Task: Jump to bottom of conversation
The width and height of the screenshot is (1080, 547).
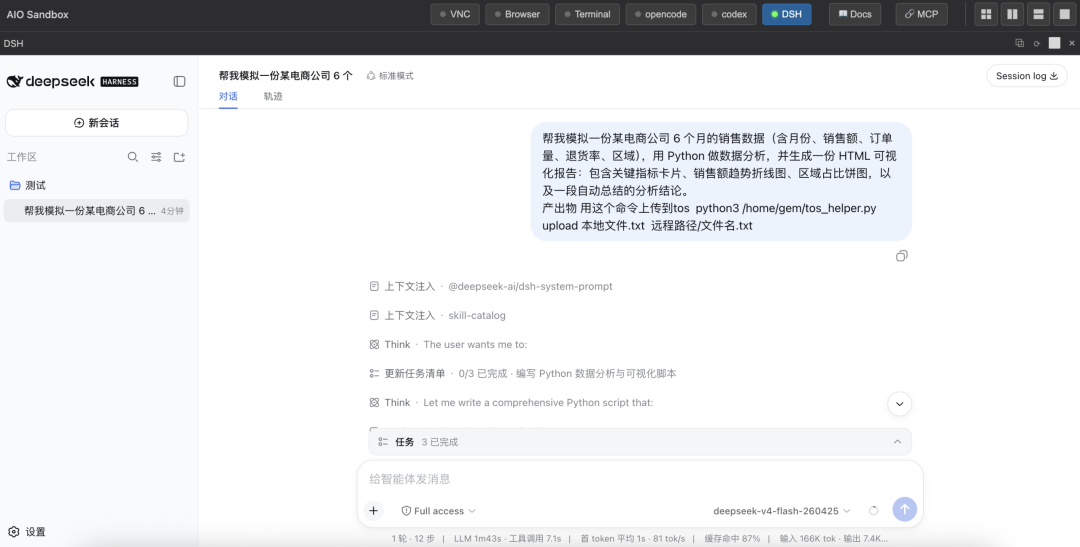Action: [x=900, y=404]
